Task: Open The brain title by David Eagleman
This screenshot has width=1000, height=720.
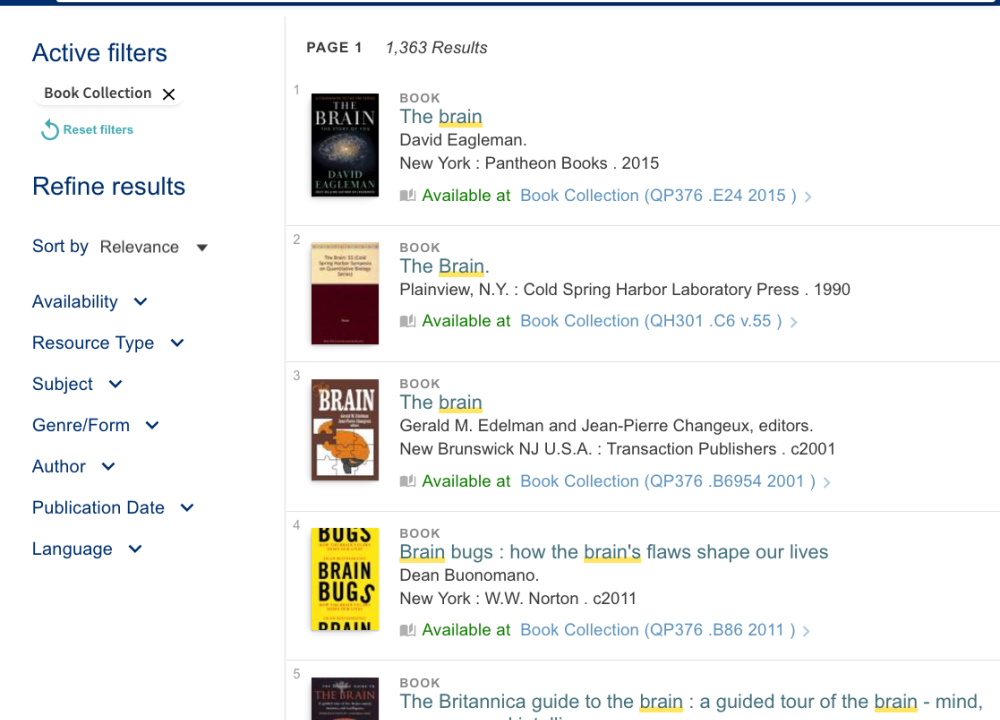Action: (441, 117)
